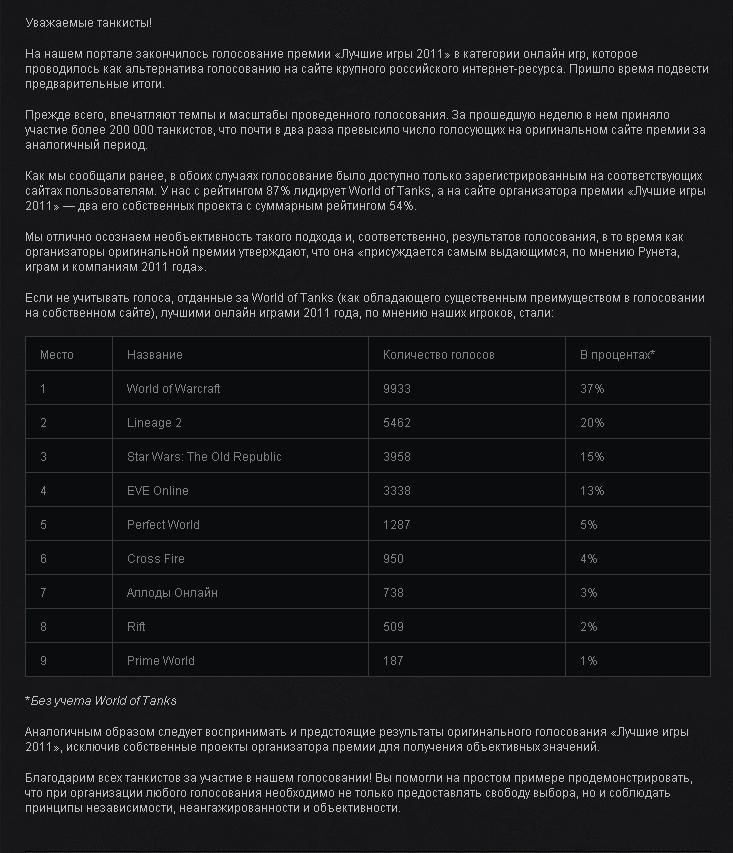Select the Lineage 2 table entry
Image resolution: width=733 pixels, height=853 pixels.
(x=154, y=423)
